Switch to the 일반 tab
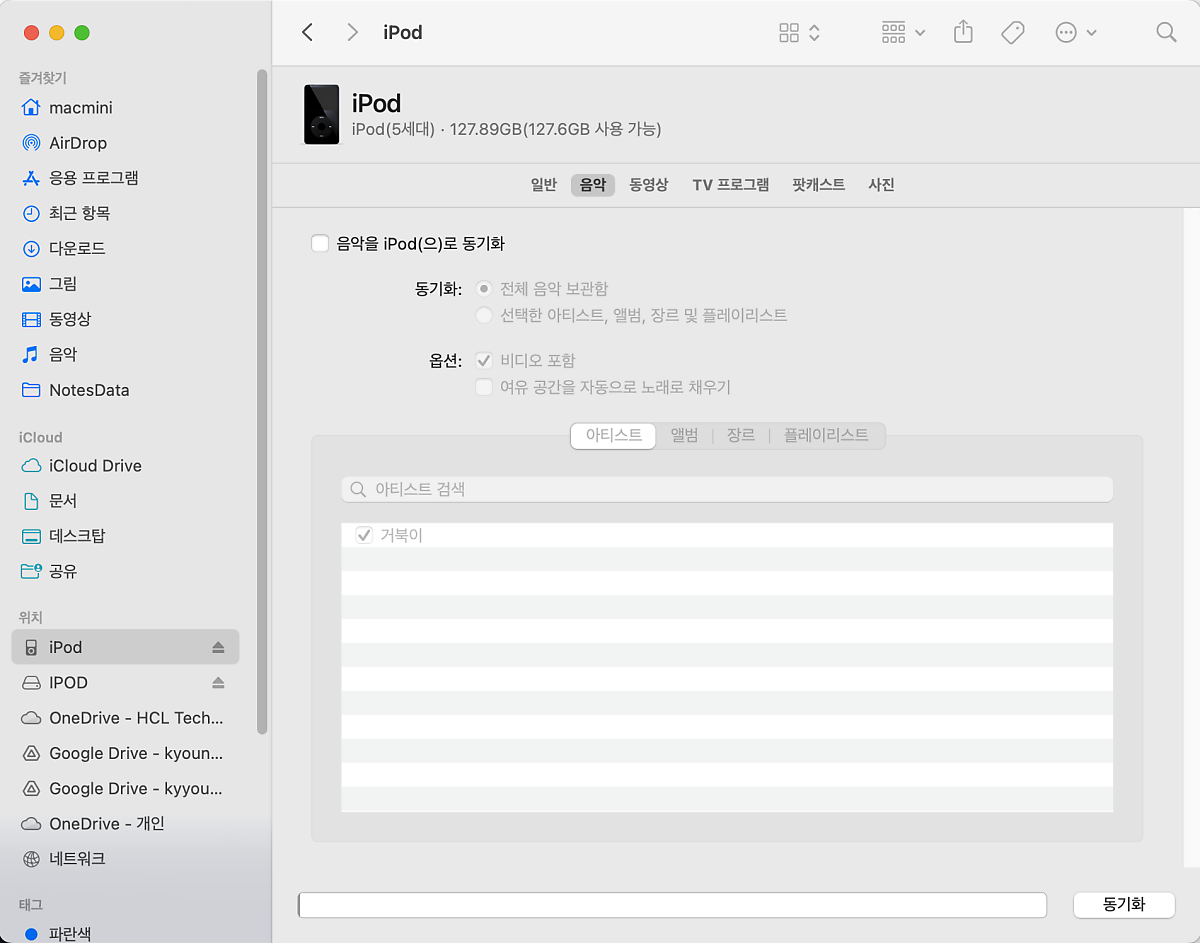This screenshot has width=1200, height=943. [x=543, y=185]
